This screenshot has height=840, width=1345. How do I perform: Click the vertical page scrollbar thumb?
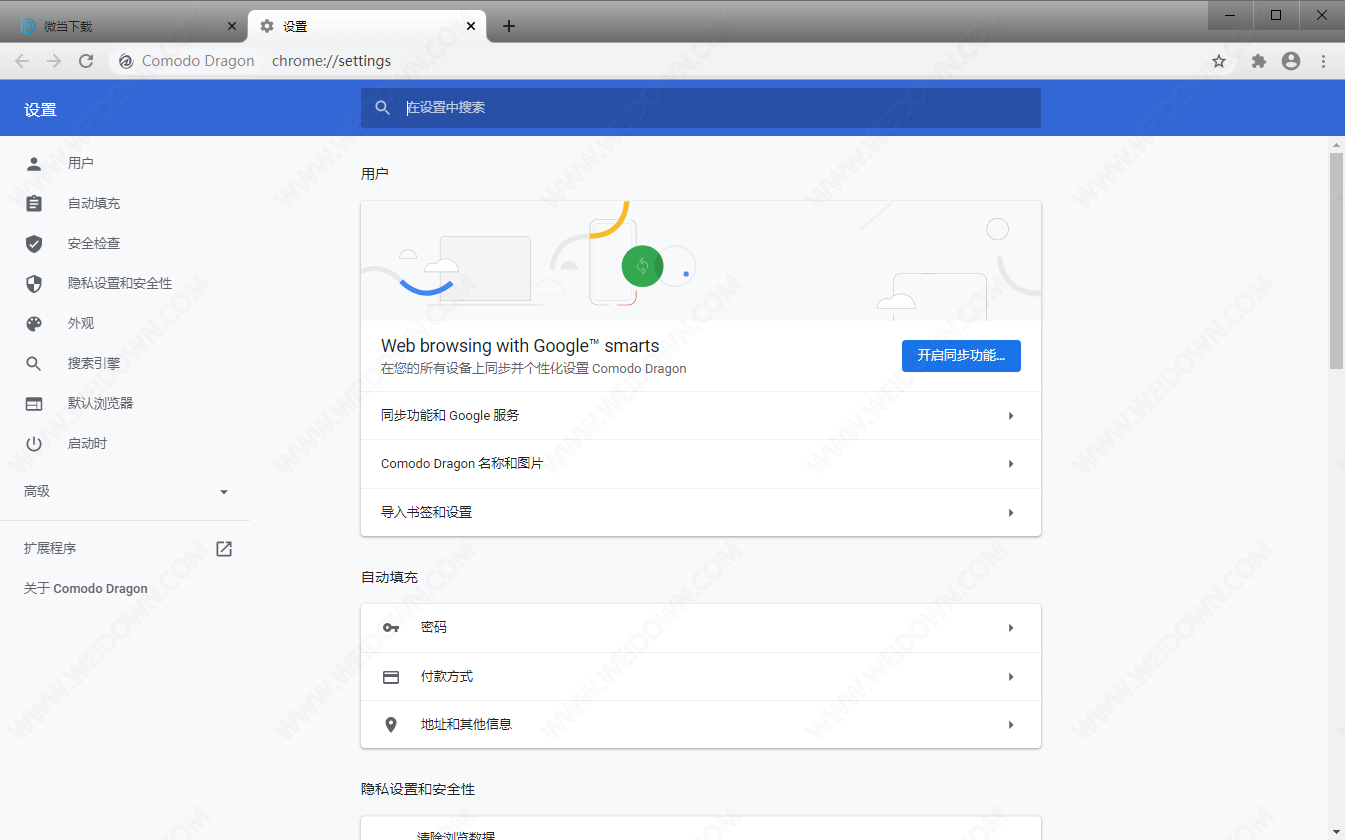click(x=1337, y=262)
